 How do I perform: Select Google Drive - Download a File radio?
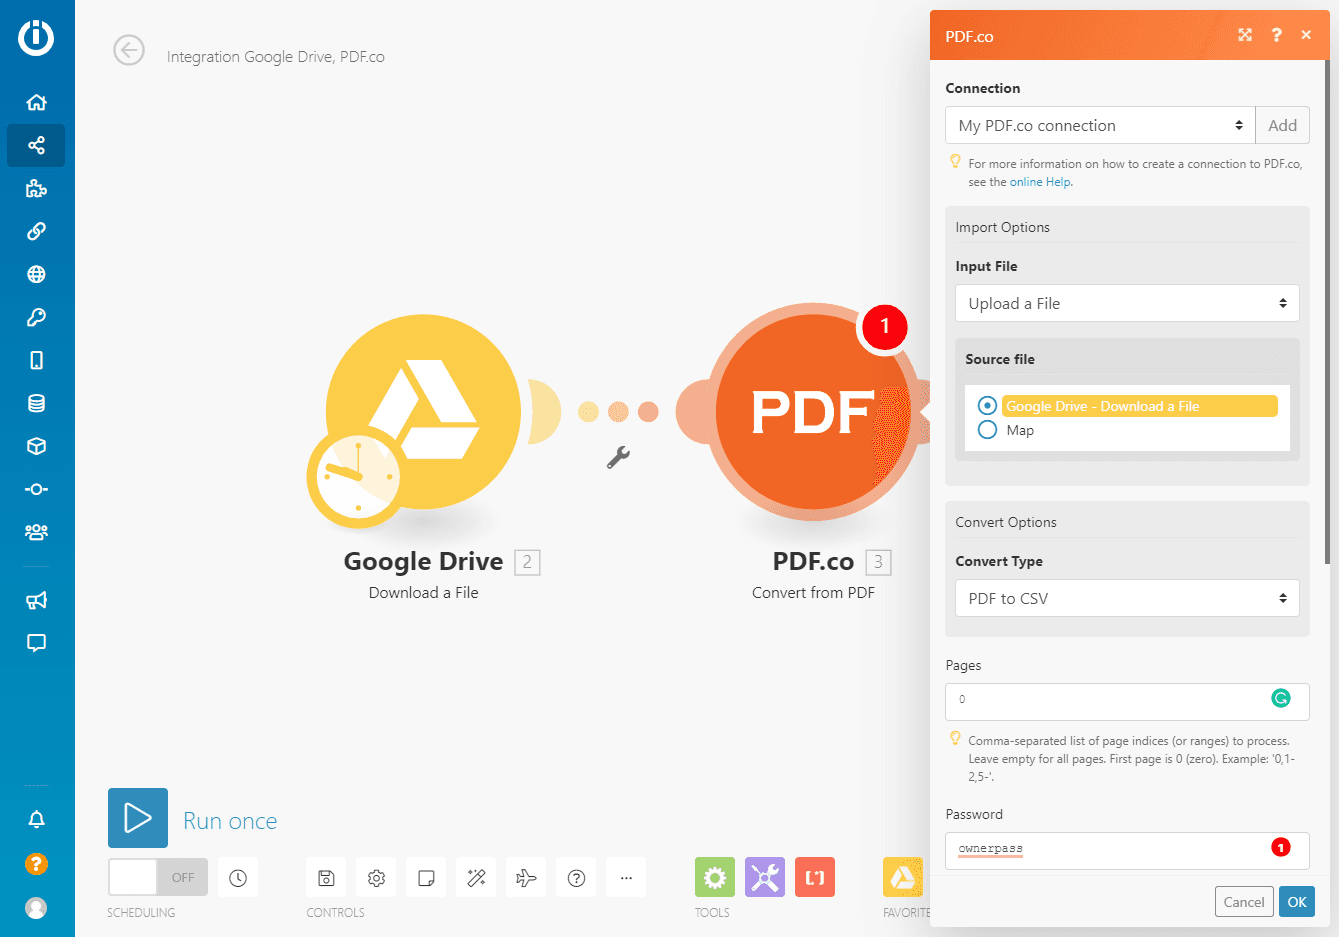click(x=987, y=406)
